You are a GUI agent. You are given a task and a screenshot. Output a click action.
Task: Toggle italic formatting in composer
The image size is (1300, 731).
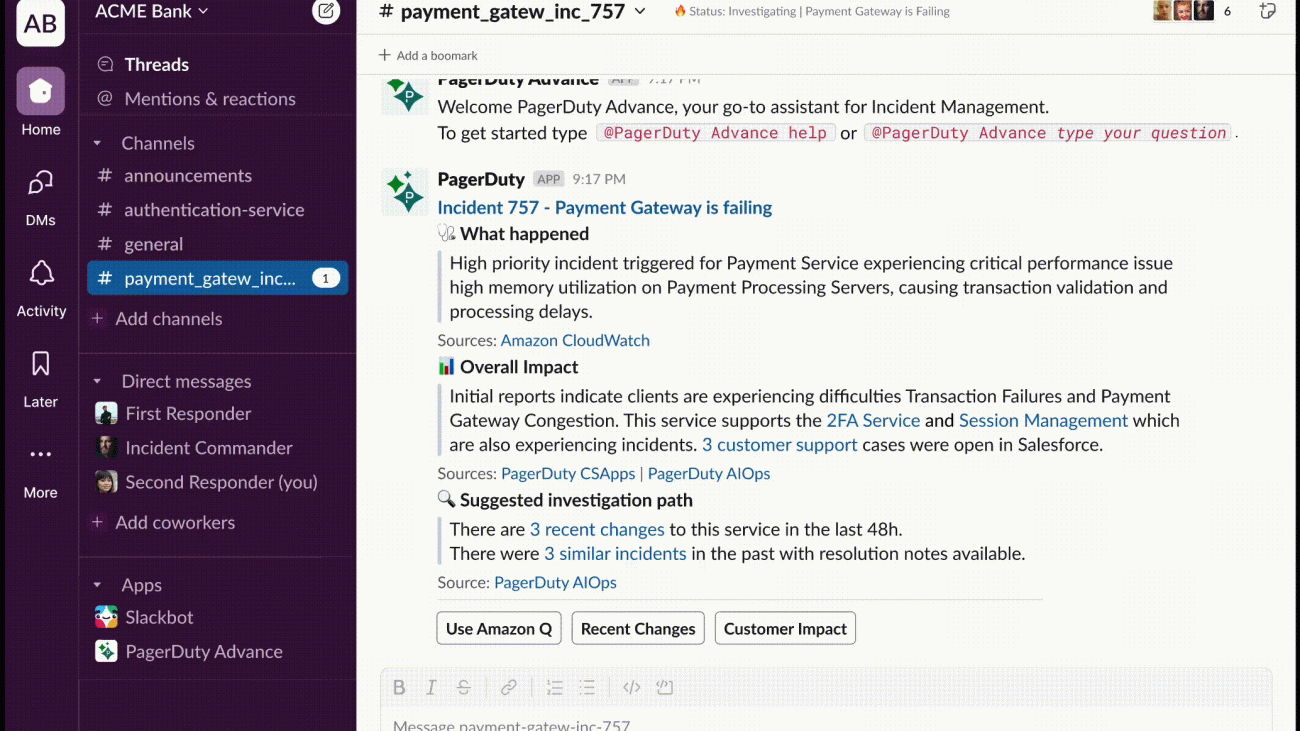click(431, 687)
